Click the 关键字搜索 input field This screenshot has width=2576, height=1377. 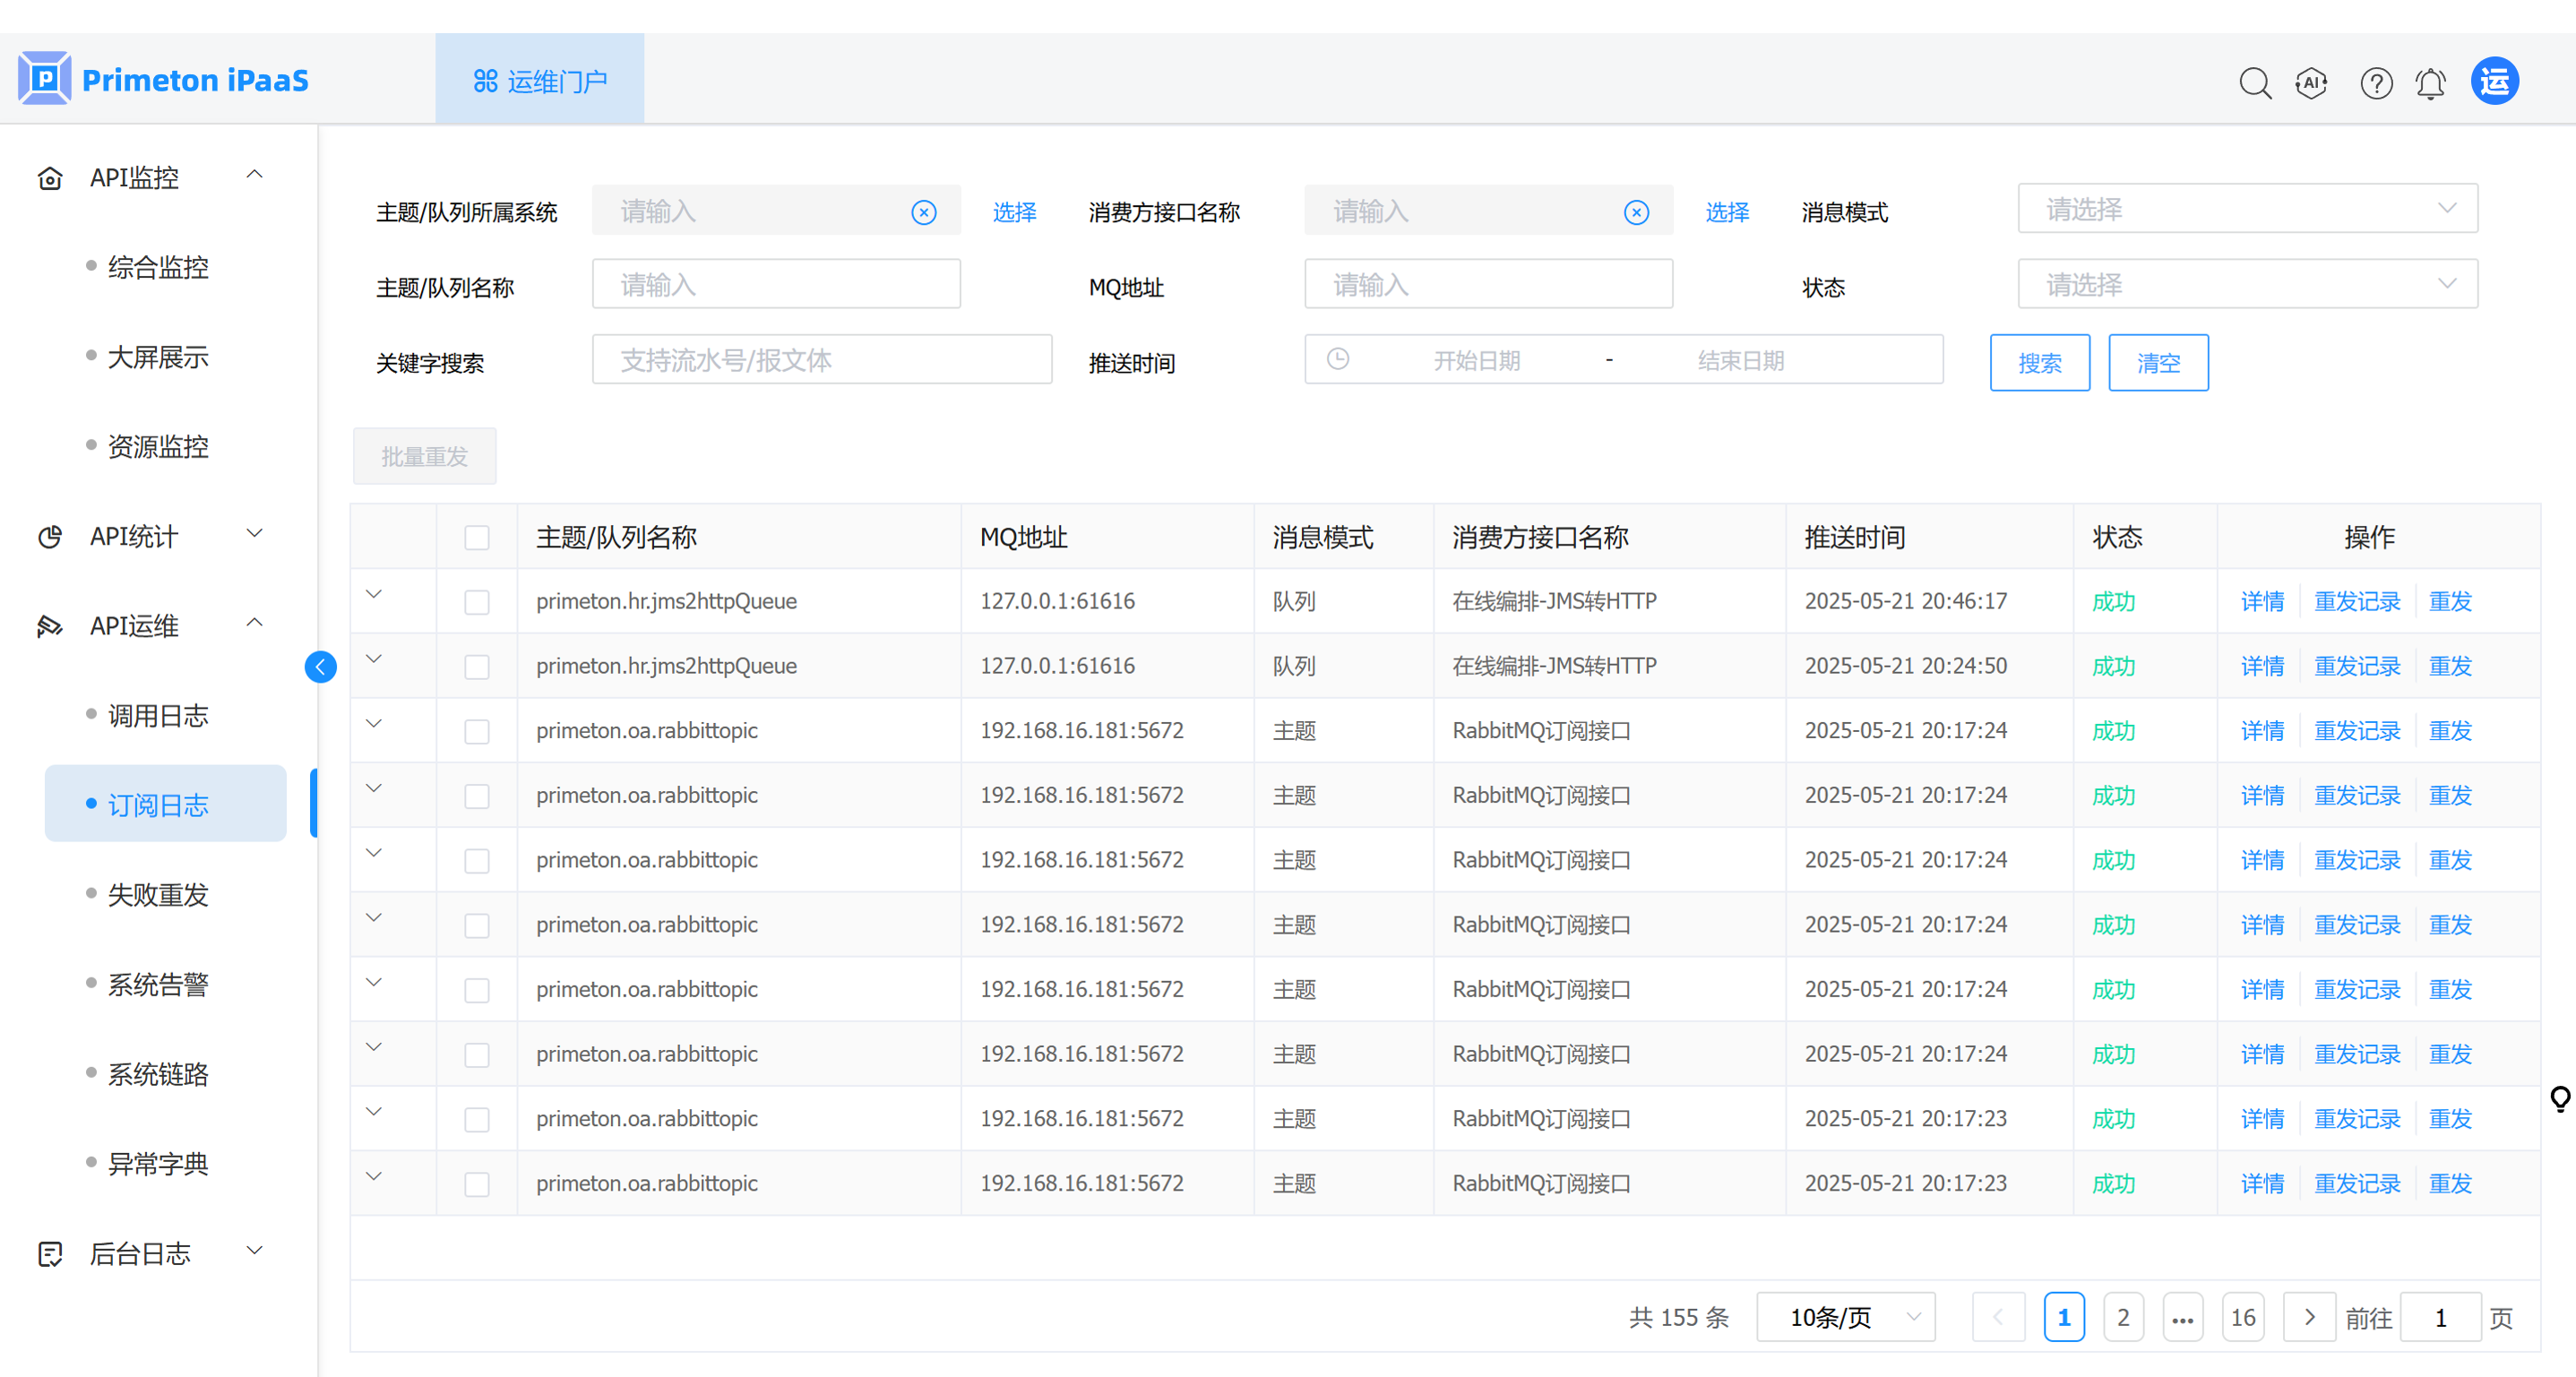click(x=821, y=360)
